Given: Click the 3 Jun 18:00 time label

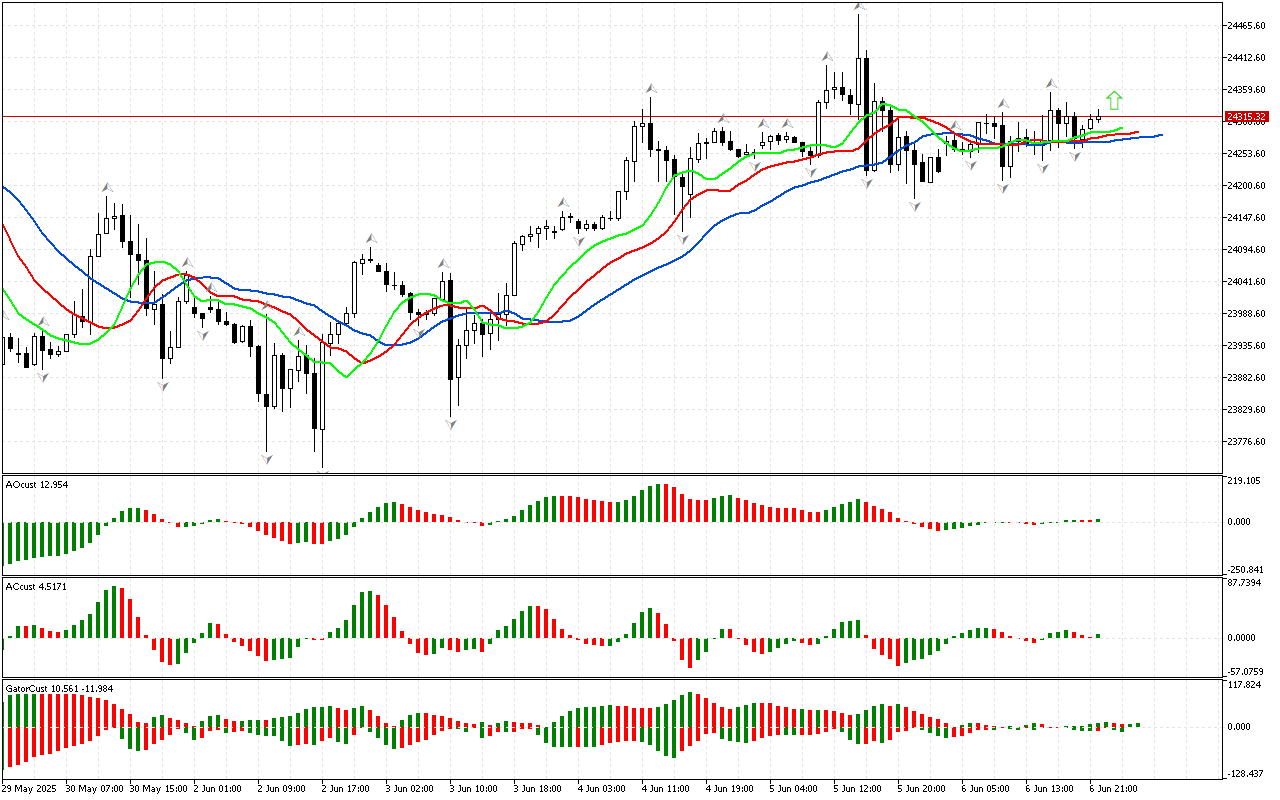Looking at the screenshot, I should (x=537, y=788).
